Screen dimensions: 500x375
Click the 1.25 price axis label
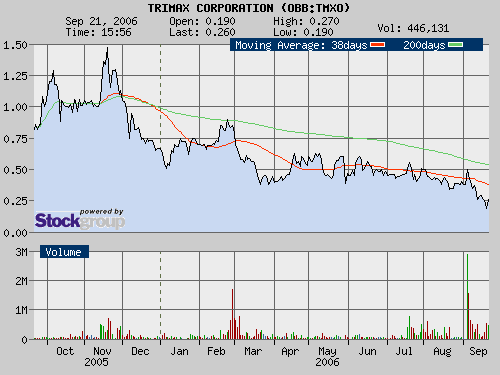[x=15, y=76]
